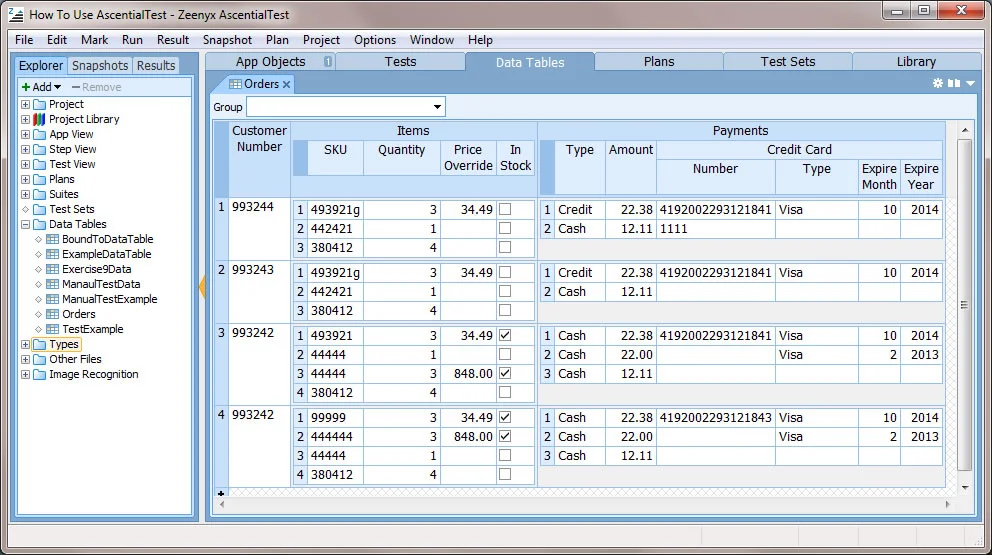Open the Add dropdown arrow

58,87
